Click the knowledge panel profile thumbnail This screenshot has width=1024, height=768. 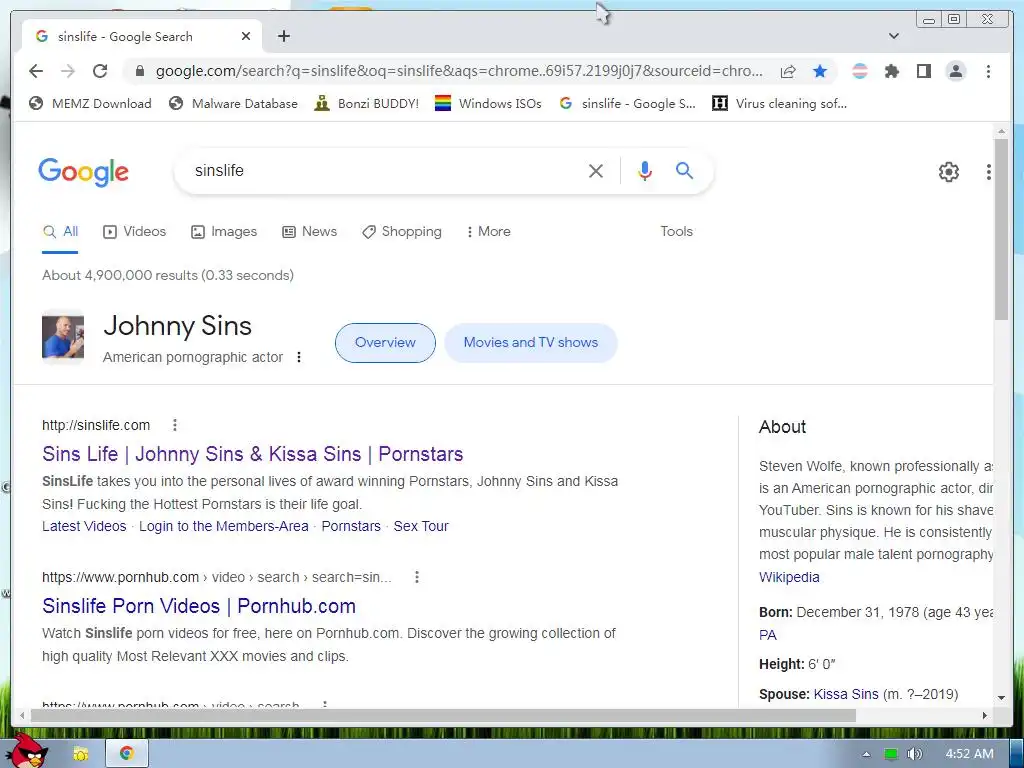coord(63,337)
